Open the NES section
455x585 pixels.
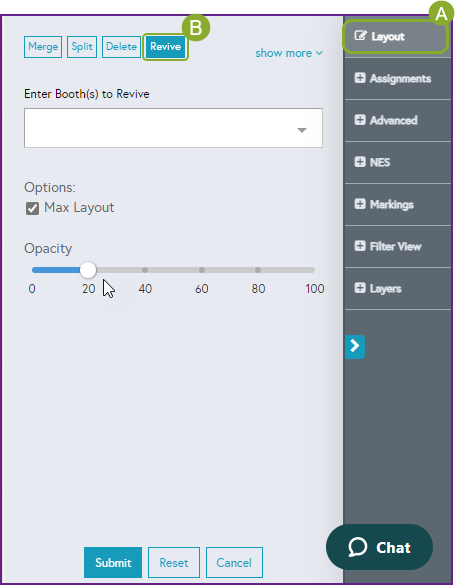[398, 162]
